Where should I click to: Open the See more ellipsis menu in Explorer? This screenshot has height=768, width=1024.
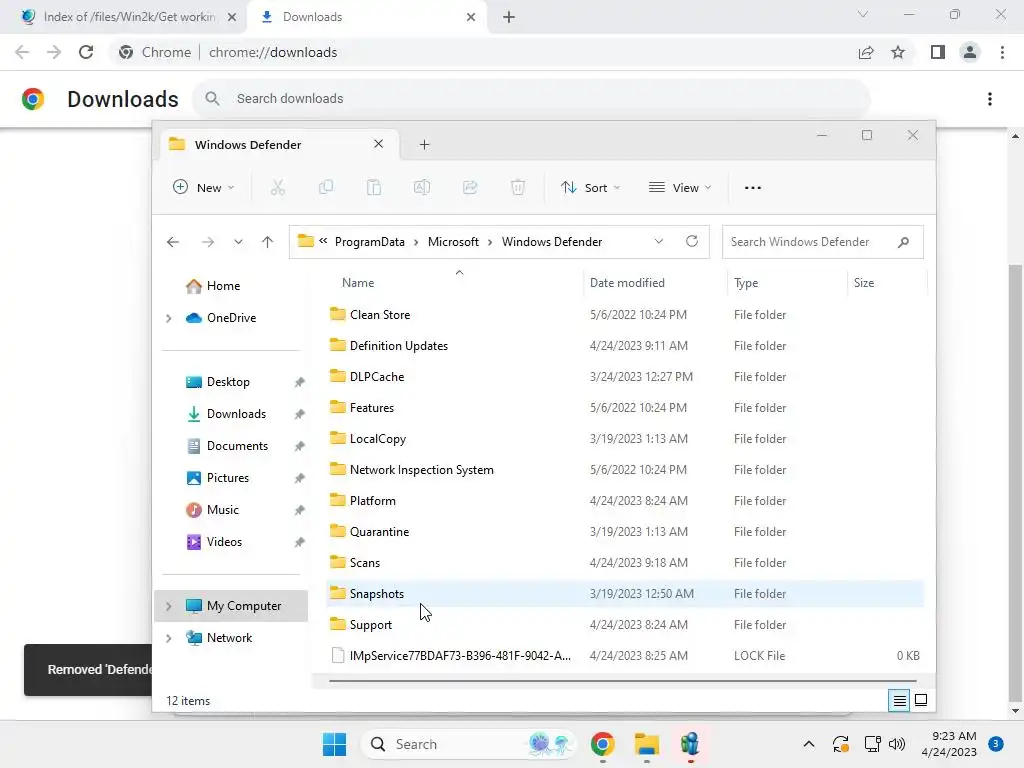(752, 187)
